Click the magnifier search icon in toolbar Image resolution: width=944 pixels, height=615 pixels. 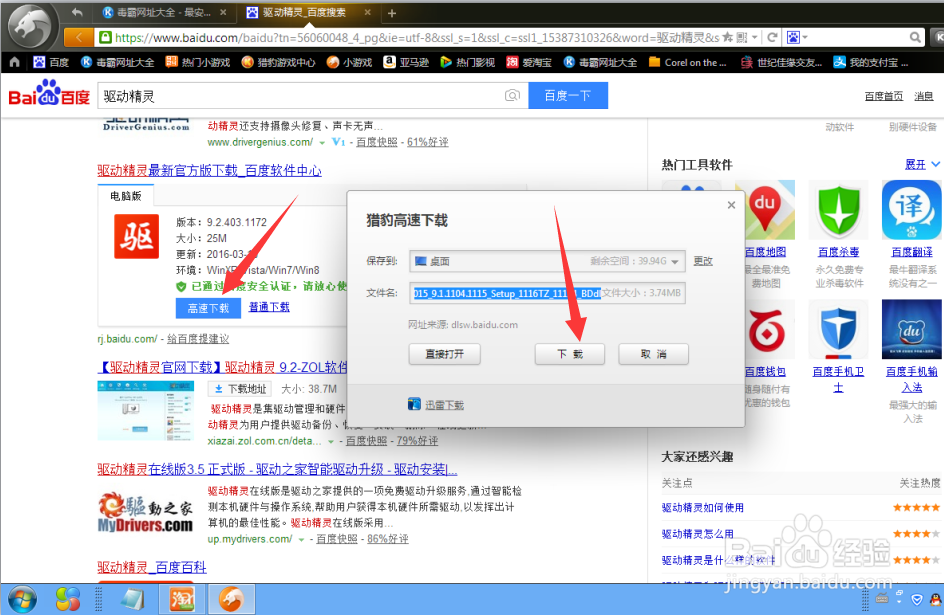[x=915, y=38]
